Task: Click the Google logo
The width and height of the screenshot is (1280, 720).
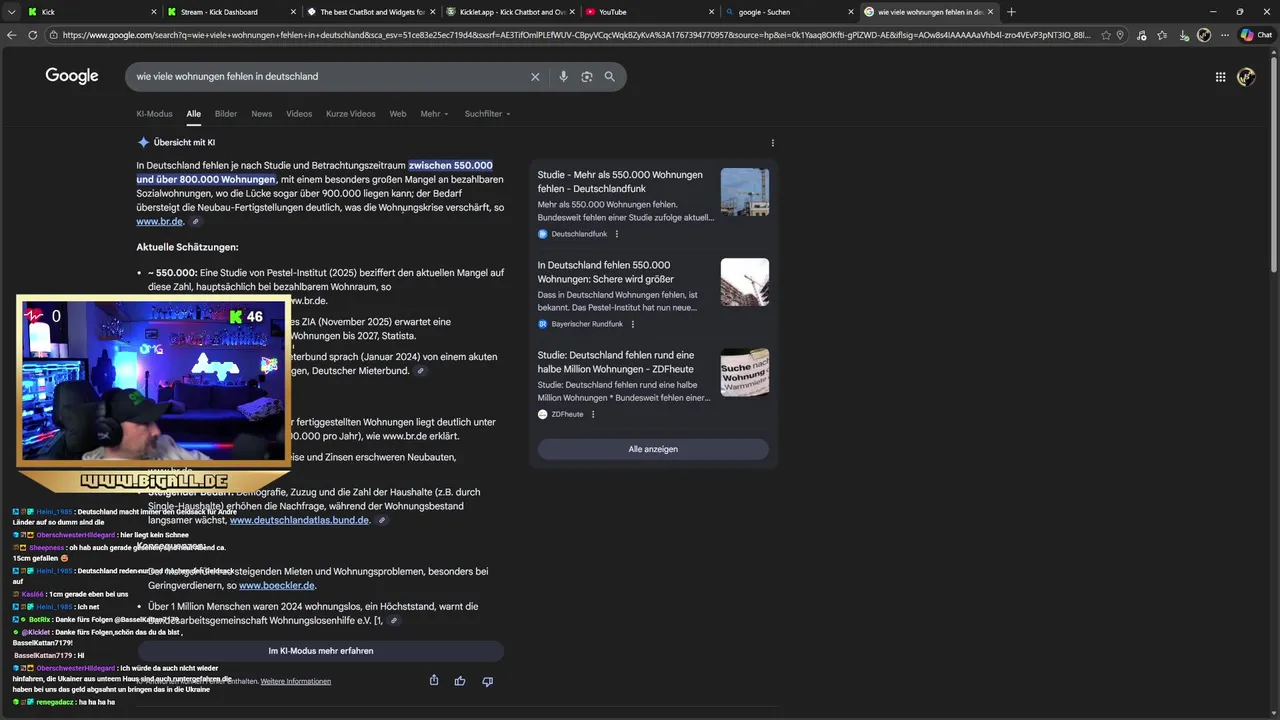Action: click(x=72, y=76)
